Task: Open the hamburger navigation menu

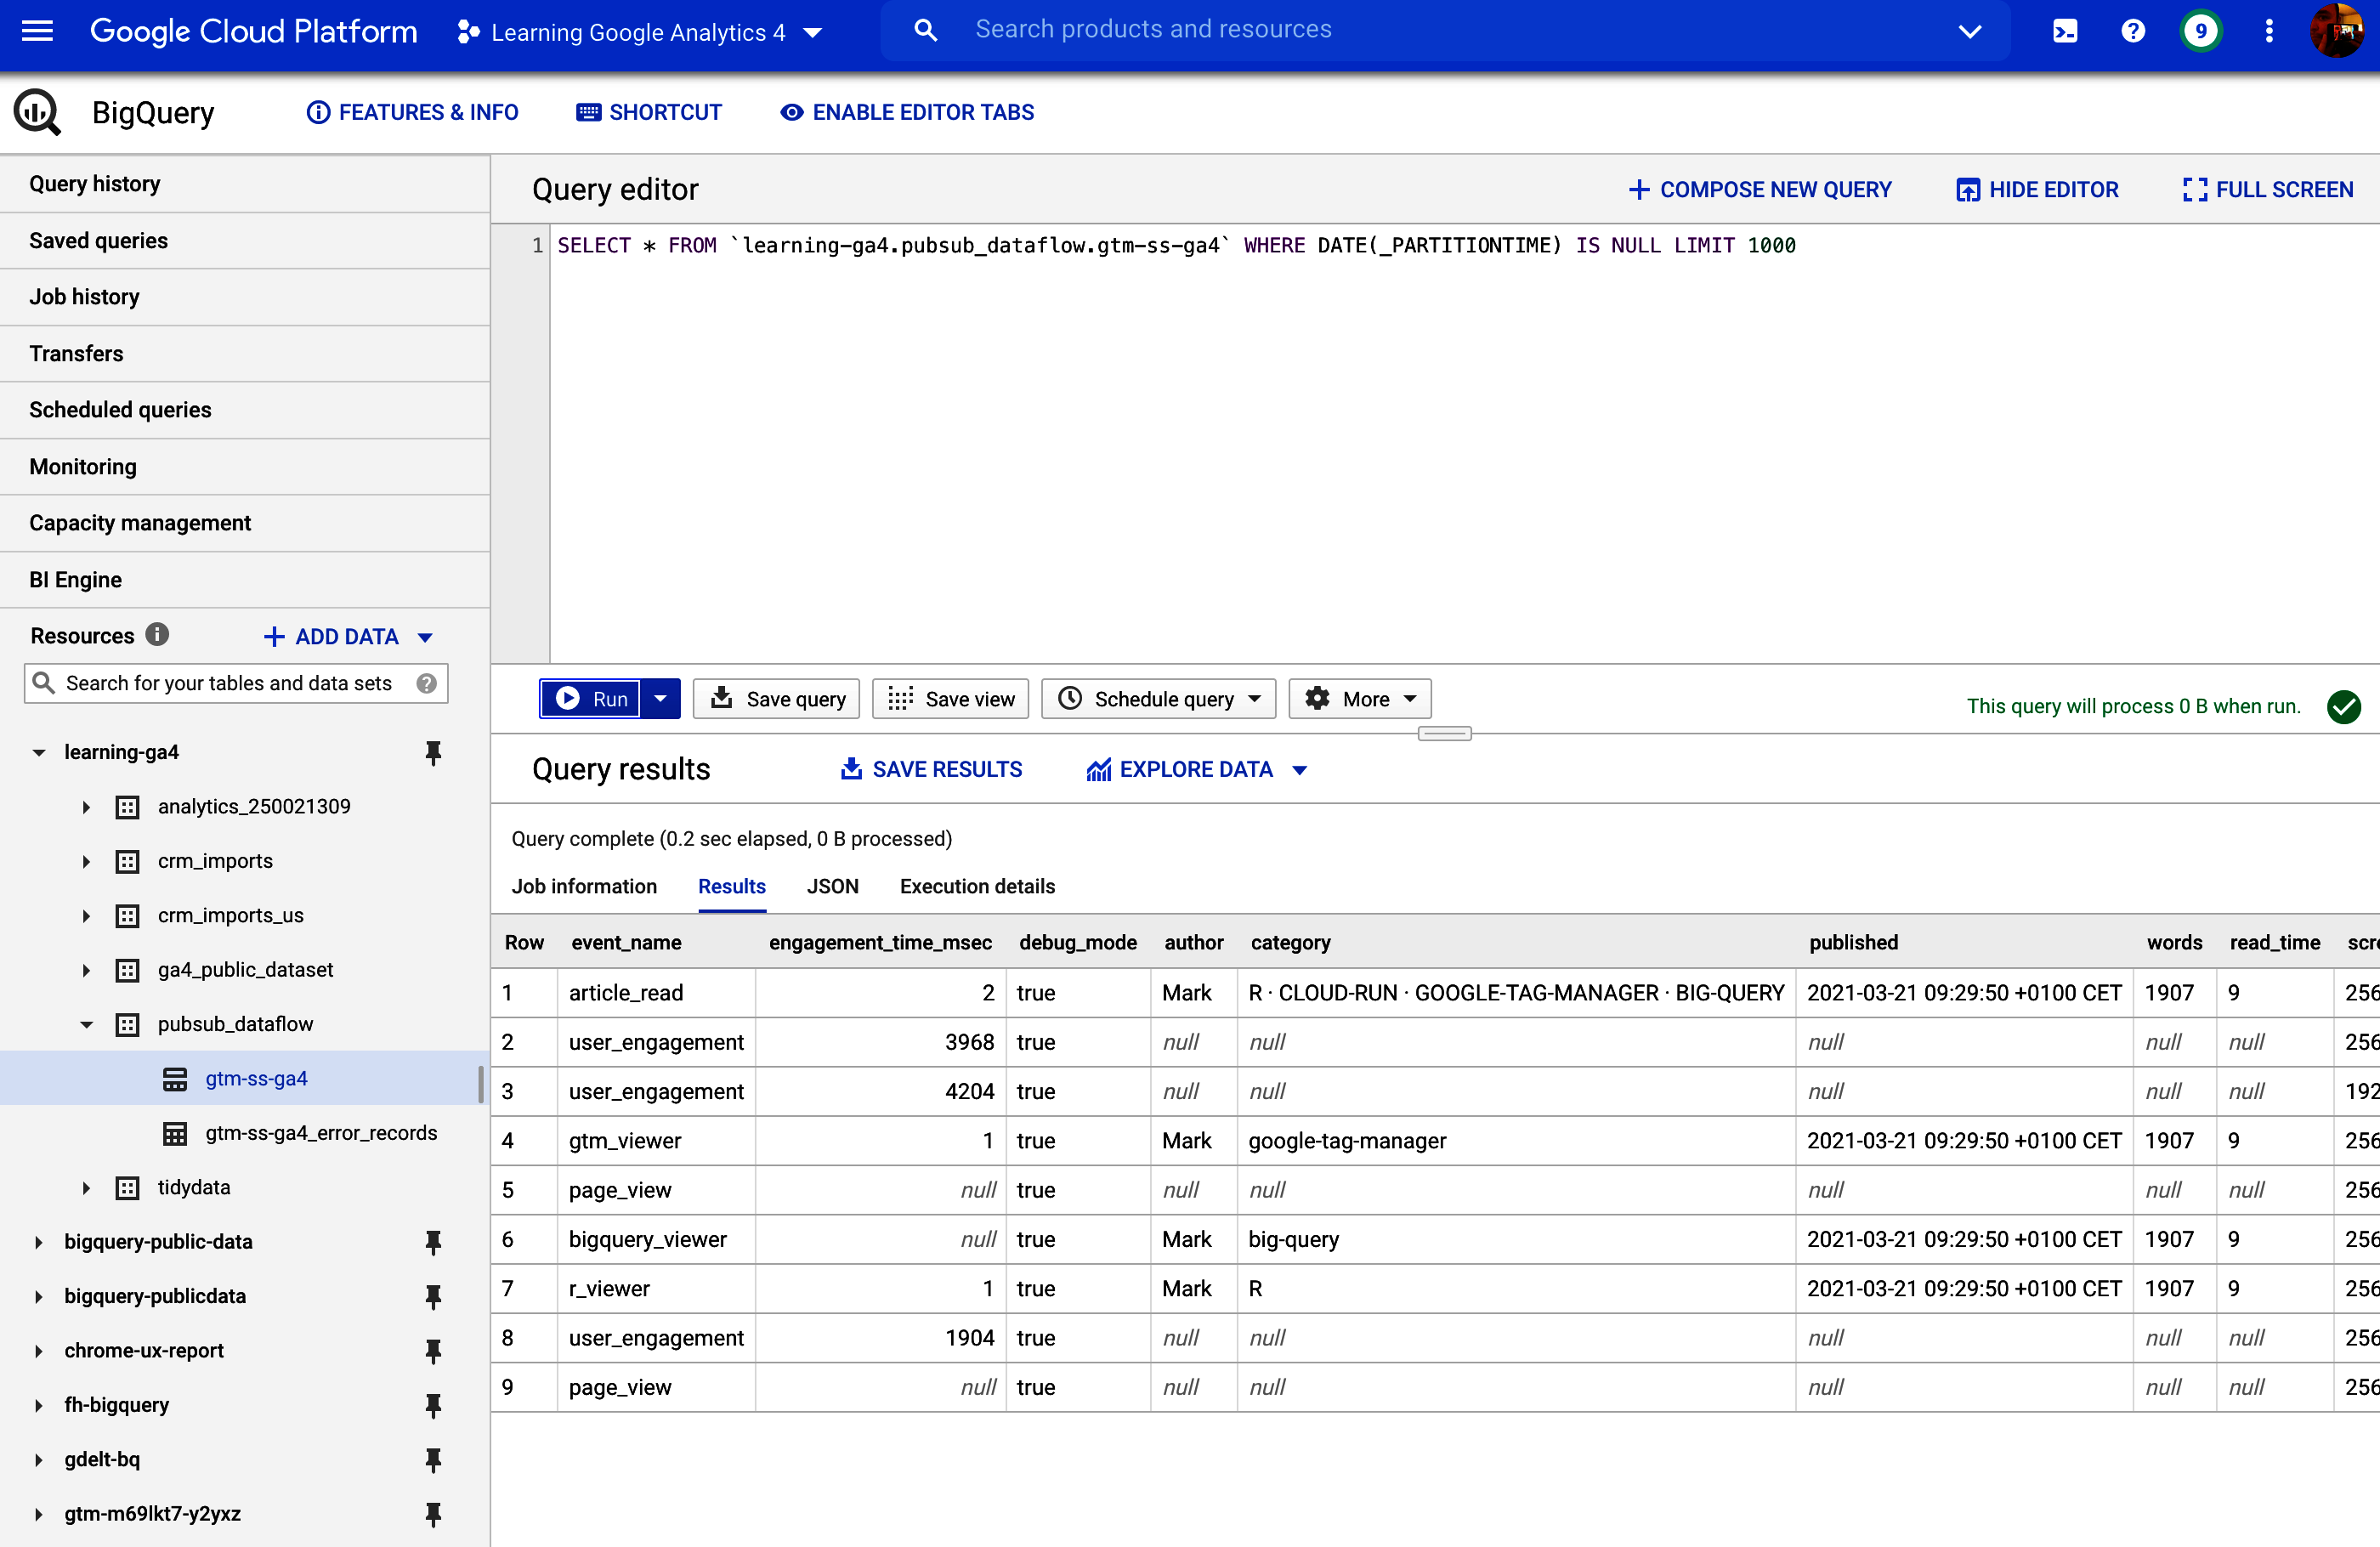Action: tap(37, 31)
